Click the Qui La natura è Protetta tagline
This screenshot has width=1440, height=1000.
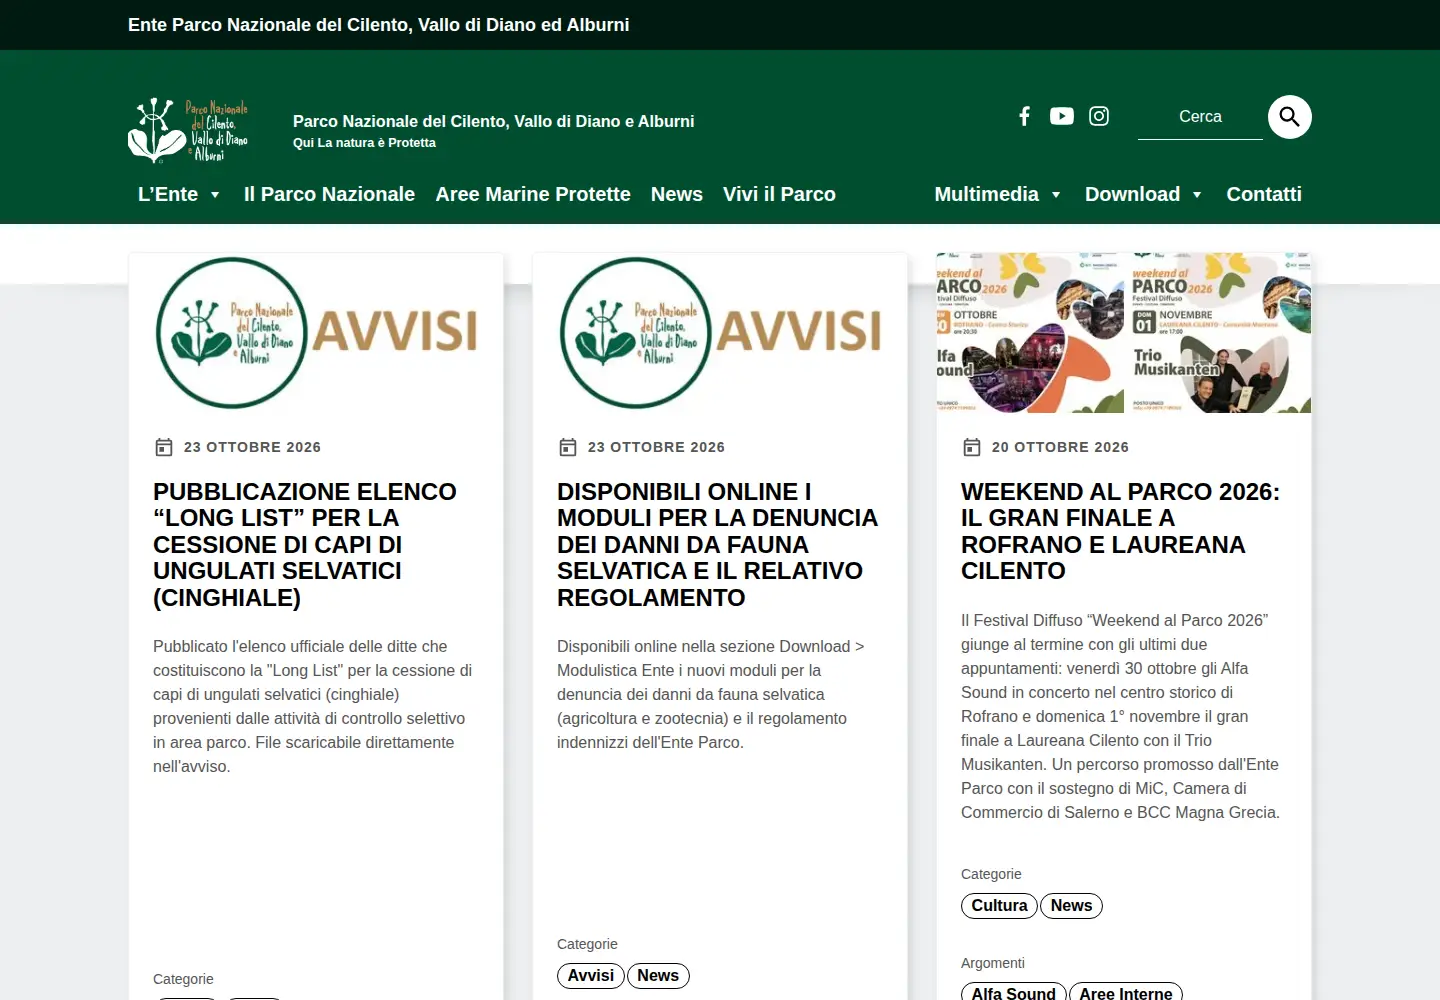pyautogui.click(x=364, y=143)
